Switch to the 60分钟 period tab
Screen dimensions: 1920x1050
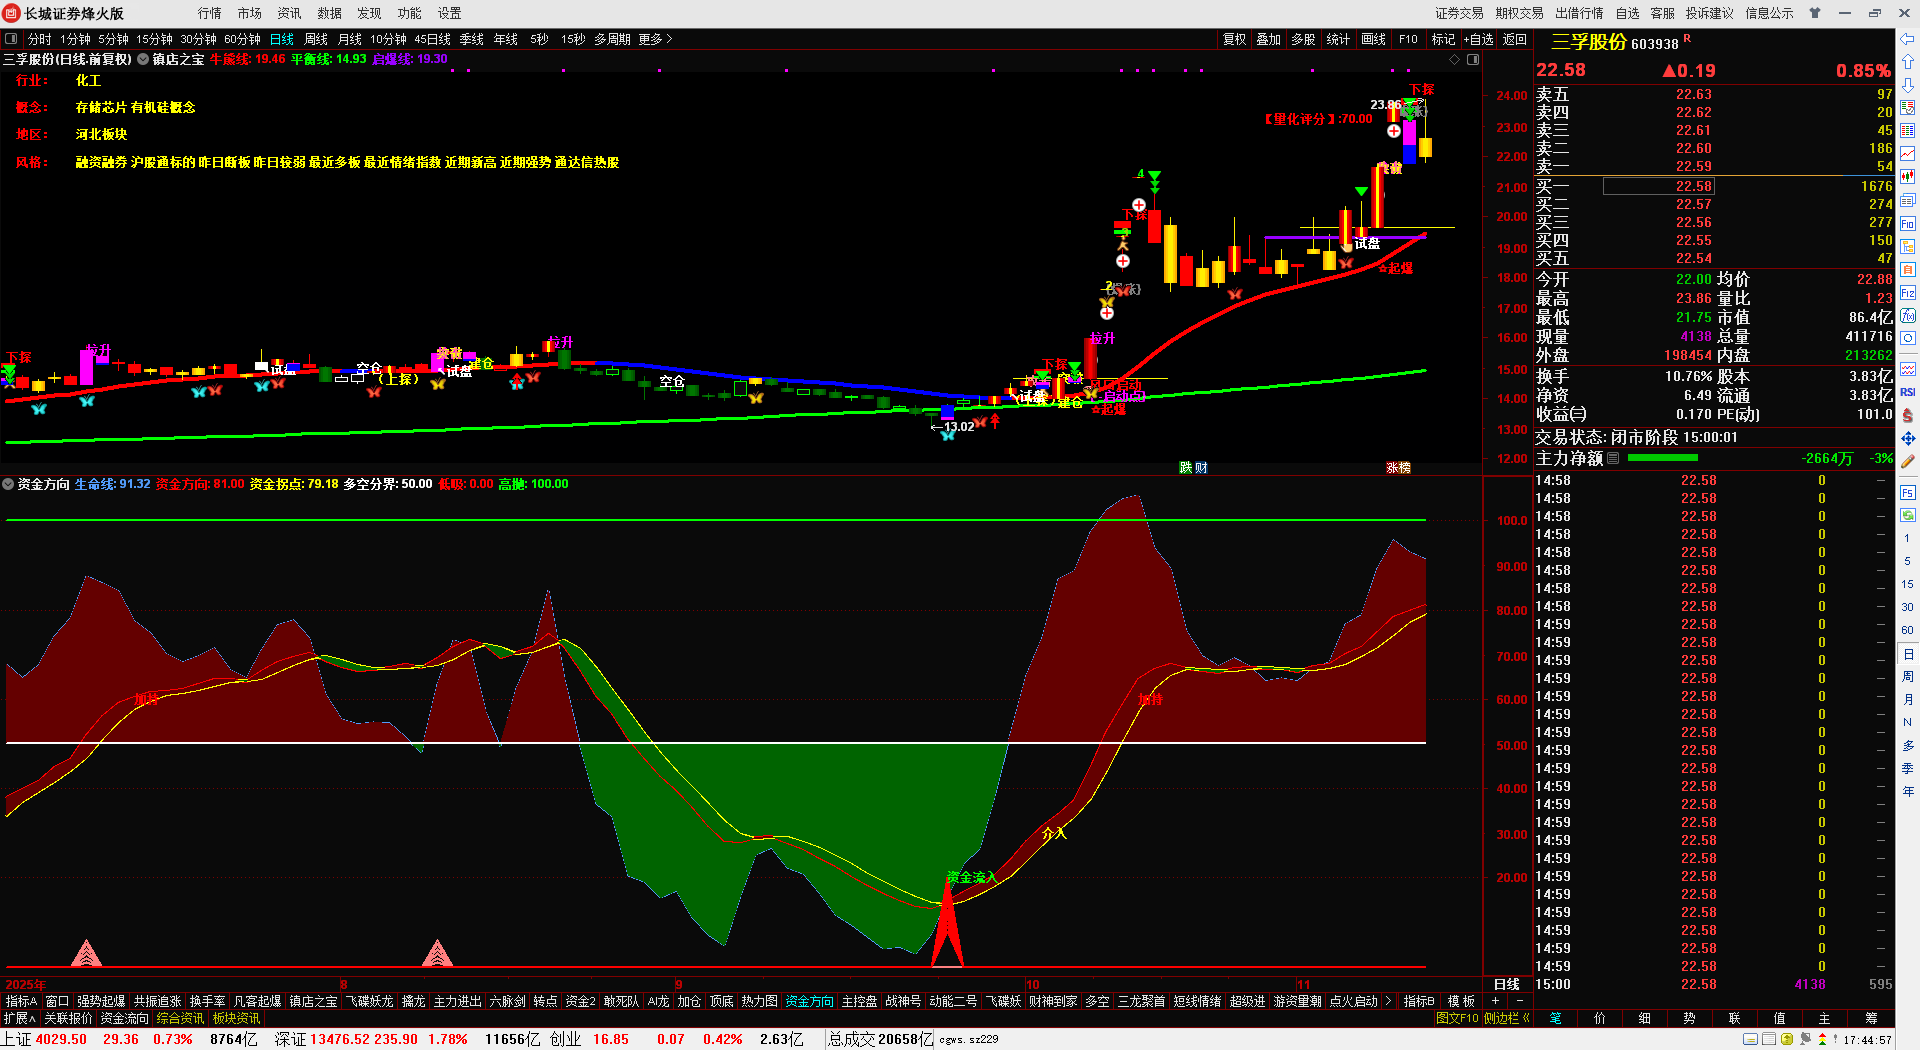242,39
